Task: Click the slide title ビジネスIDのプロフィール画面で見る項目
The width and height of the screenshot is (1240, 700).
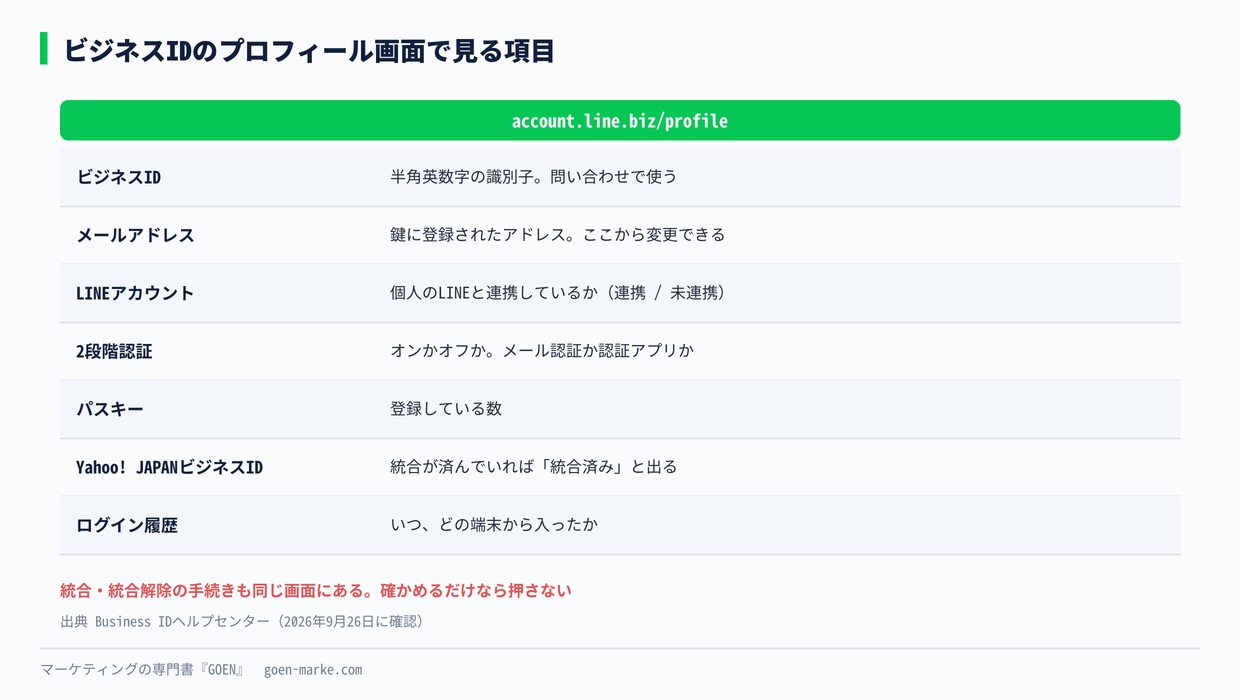Action: tap(309, 50)
